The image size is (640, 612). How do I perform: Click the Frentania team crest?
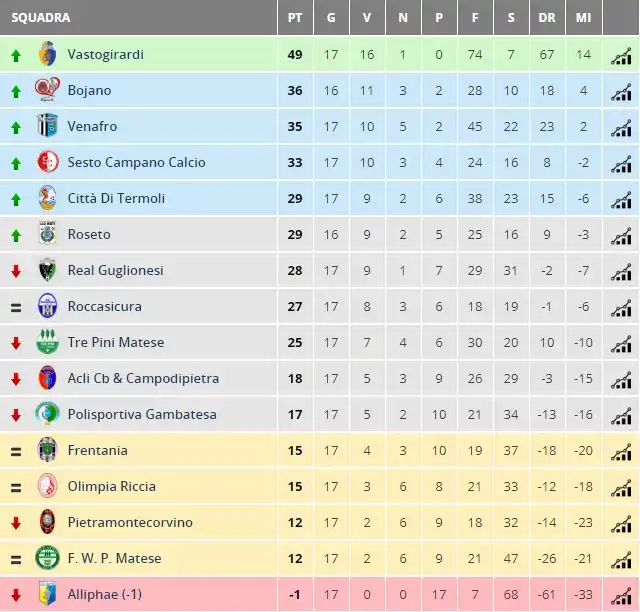coord(47,450)
